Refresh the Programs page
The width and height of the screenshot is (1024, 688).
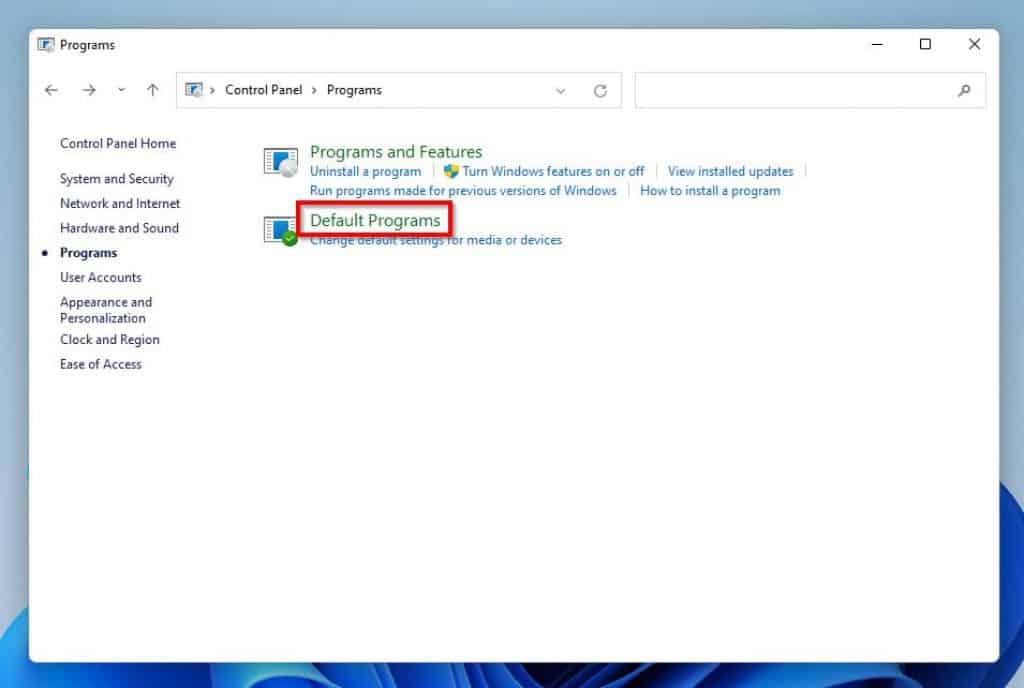(600, 91)
